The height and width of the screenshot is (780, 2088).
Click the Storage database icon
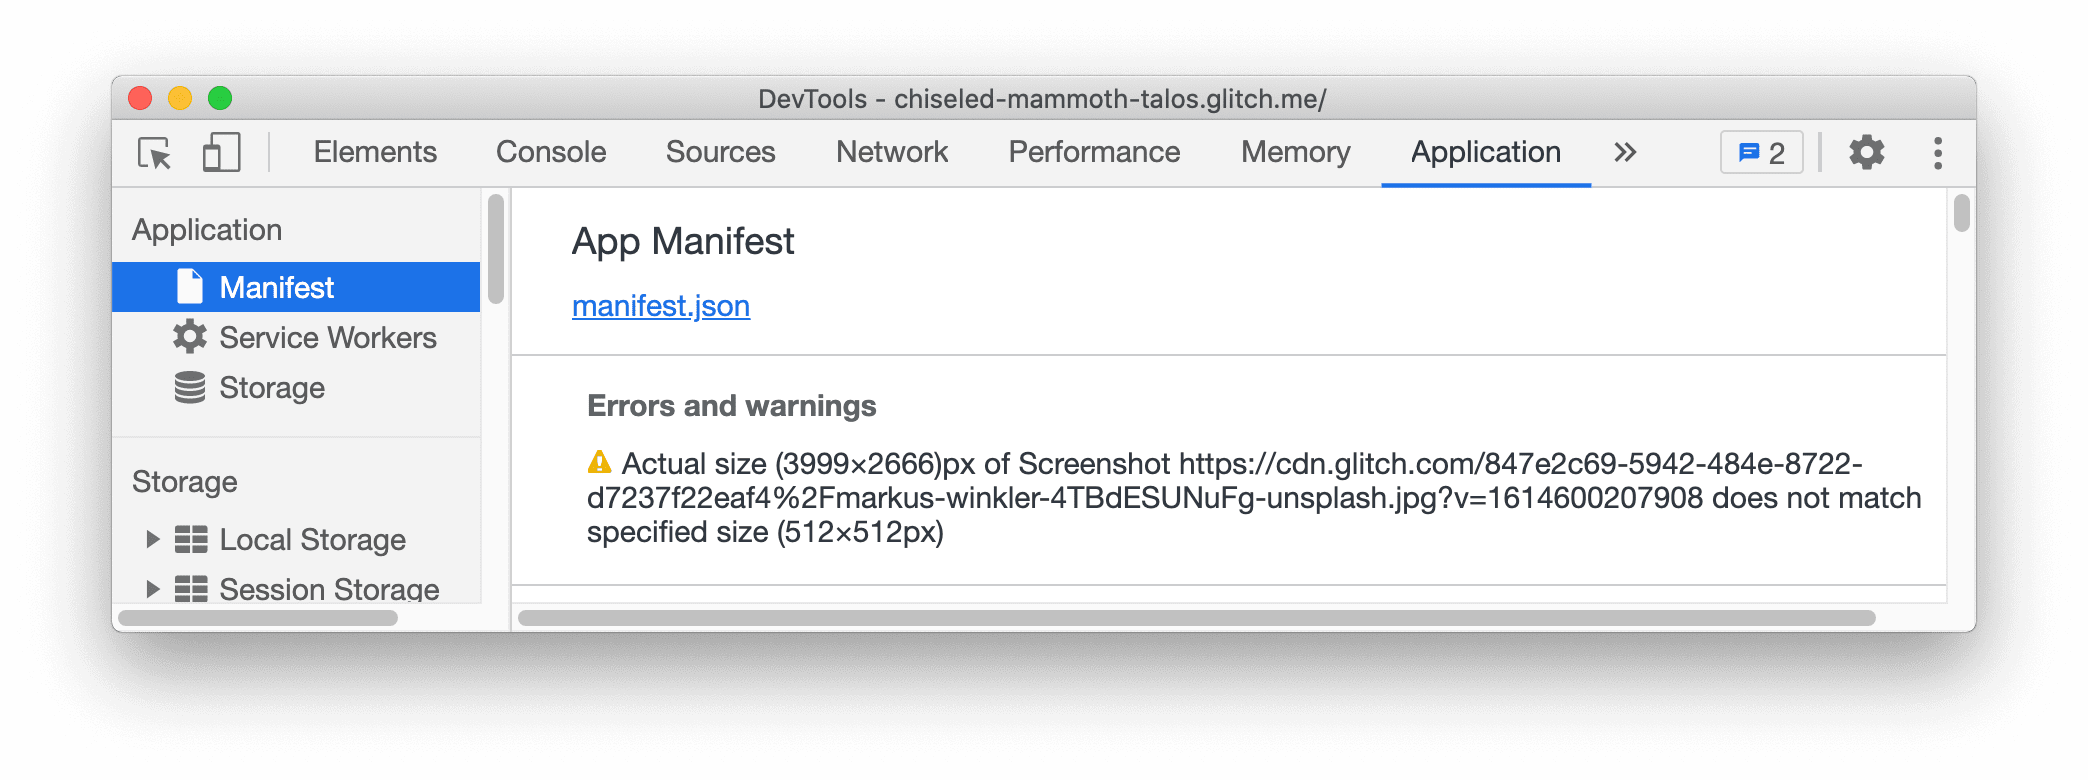(190, 387)
